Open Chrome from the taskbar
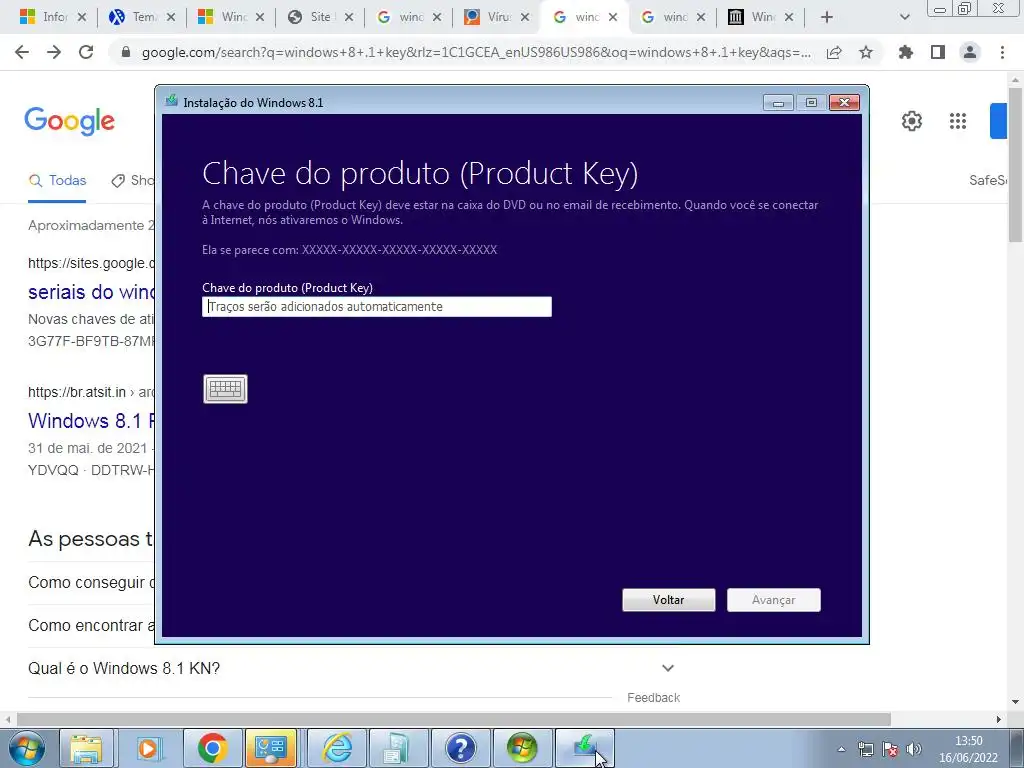The width and height of the screenshot is (1024, 768). [212, 748]
